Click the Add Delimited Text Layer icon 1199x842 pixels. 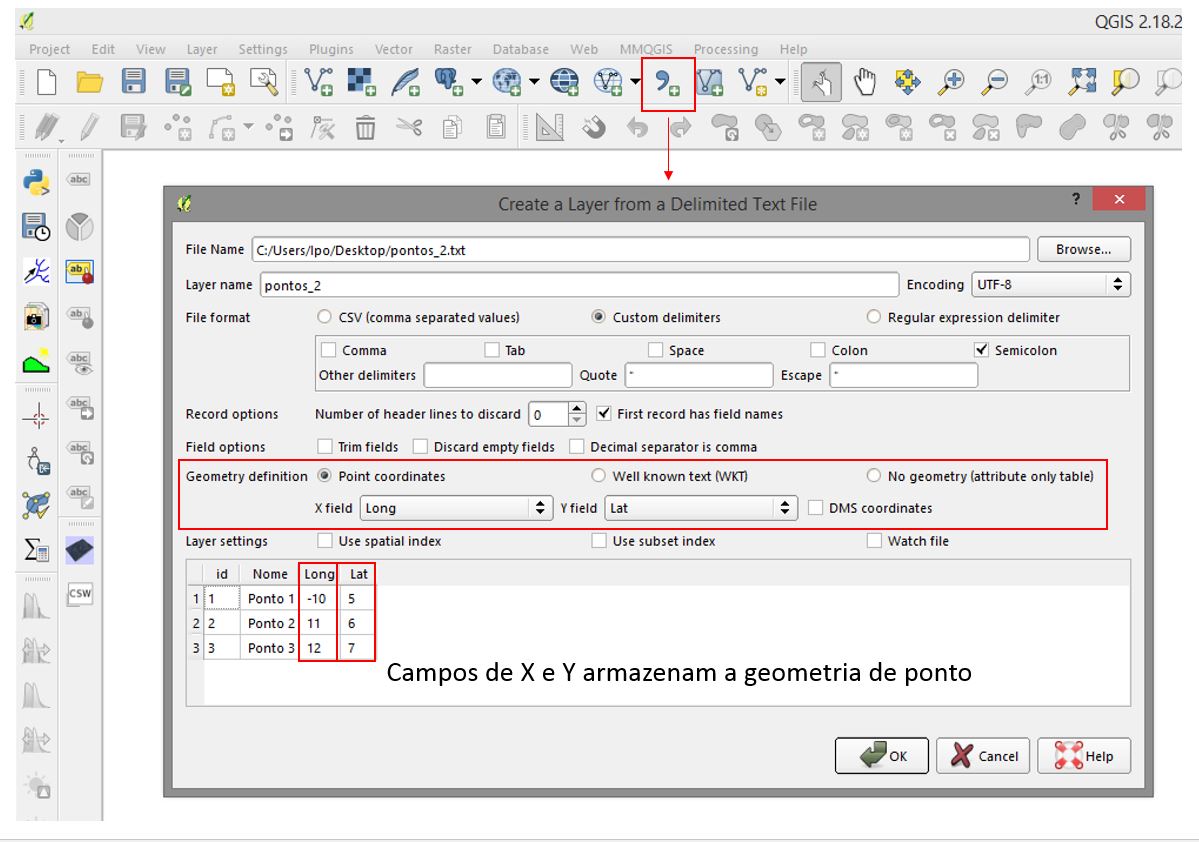coord(667,82)
